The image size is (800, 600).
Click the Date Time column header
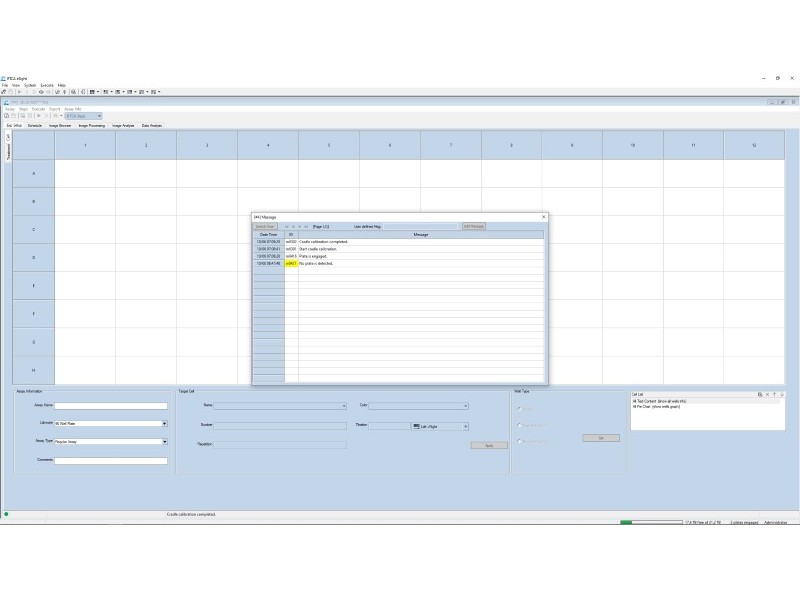(x=269, y=235)
